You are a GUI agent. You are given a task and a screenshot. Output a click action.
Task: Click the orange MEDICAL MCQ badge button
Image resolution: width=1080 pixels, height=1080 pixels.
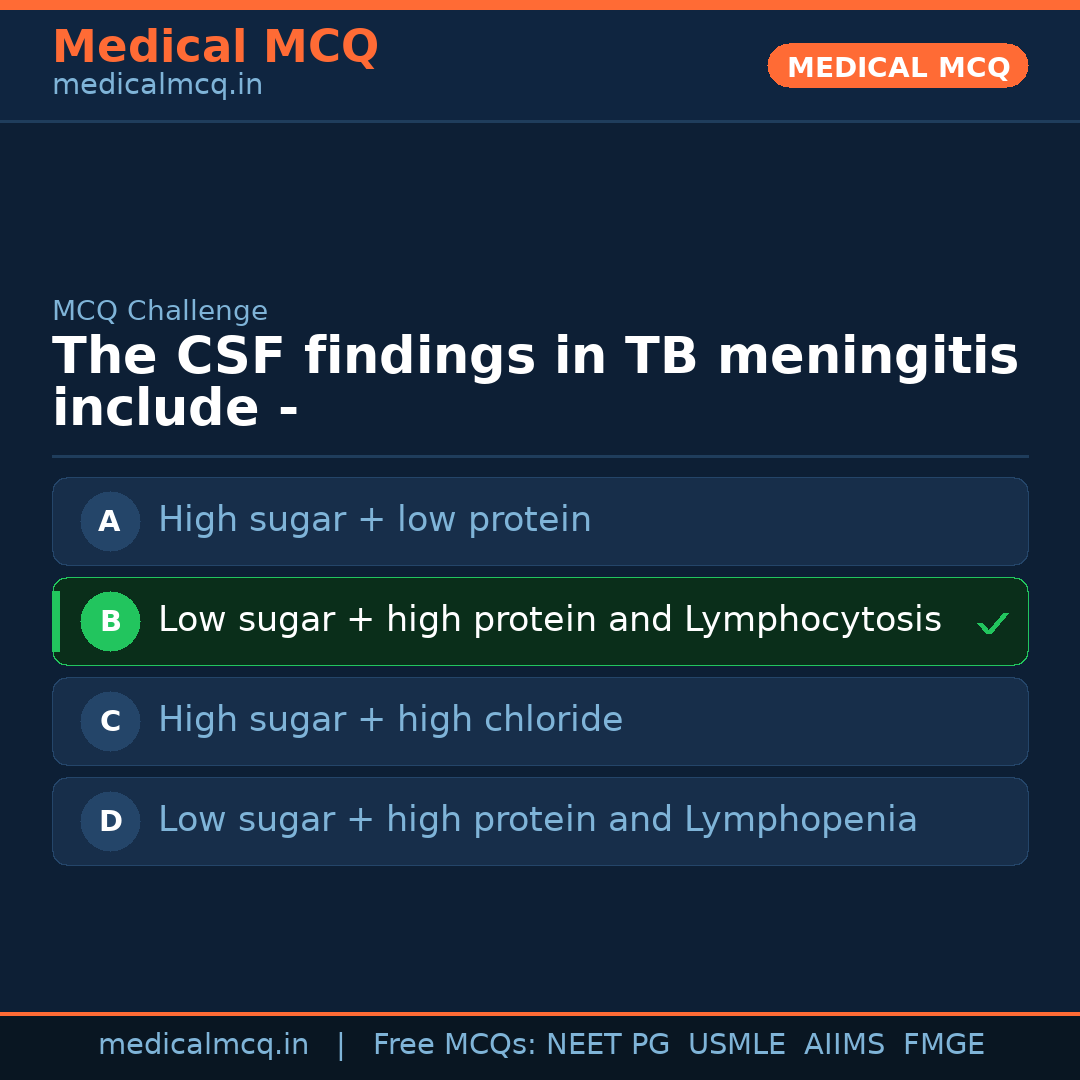tap(897, 67)
